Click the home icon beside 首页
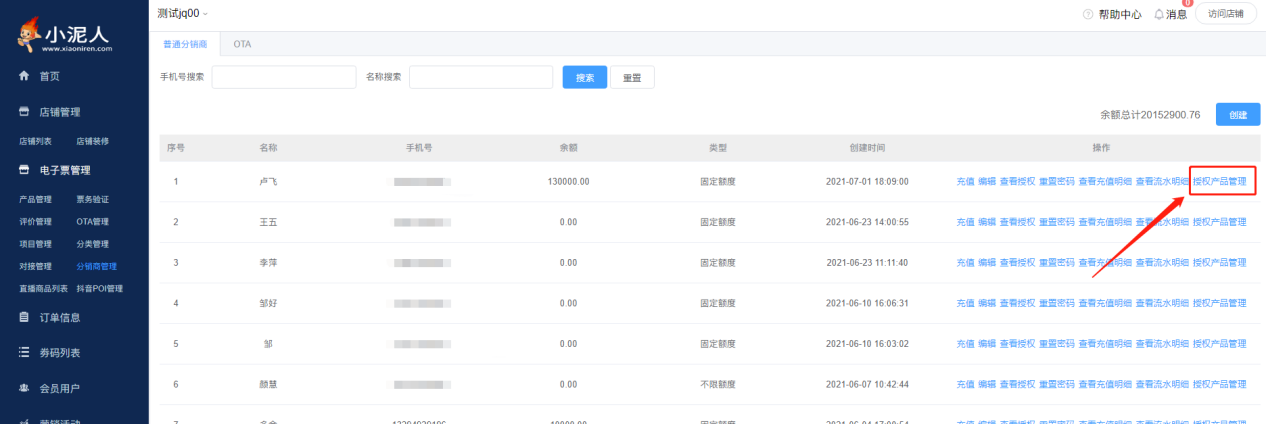This screenshot has width=1266, height=424. click(24, 76)
